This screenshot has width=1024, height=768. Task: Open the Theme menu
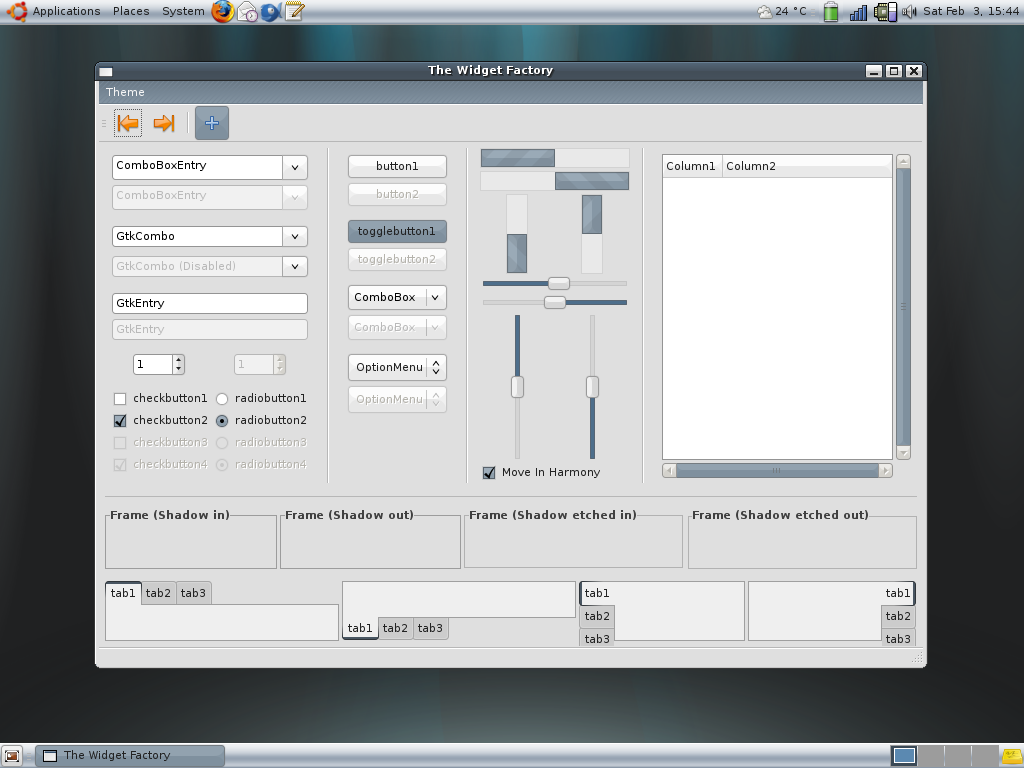(x=125, y=92)
